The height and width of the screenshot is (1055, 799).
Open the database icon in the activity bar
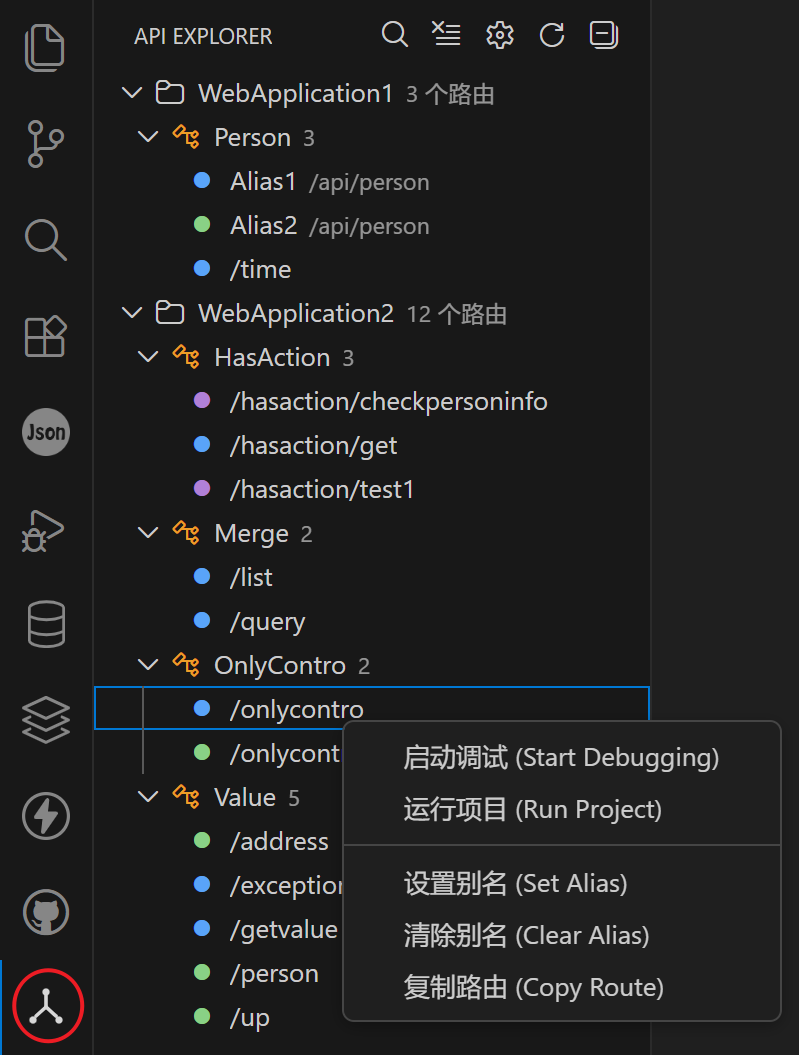pos(45,625)
